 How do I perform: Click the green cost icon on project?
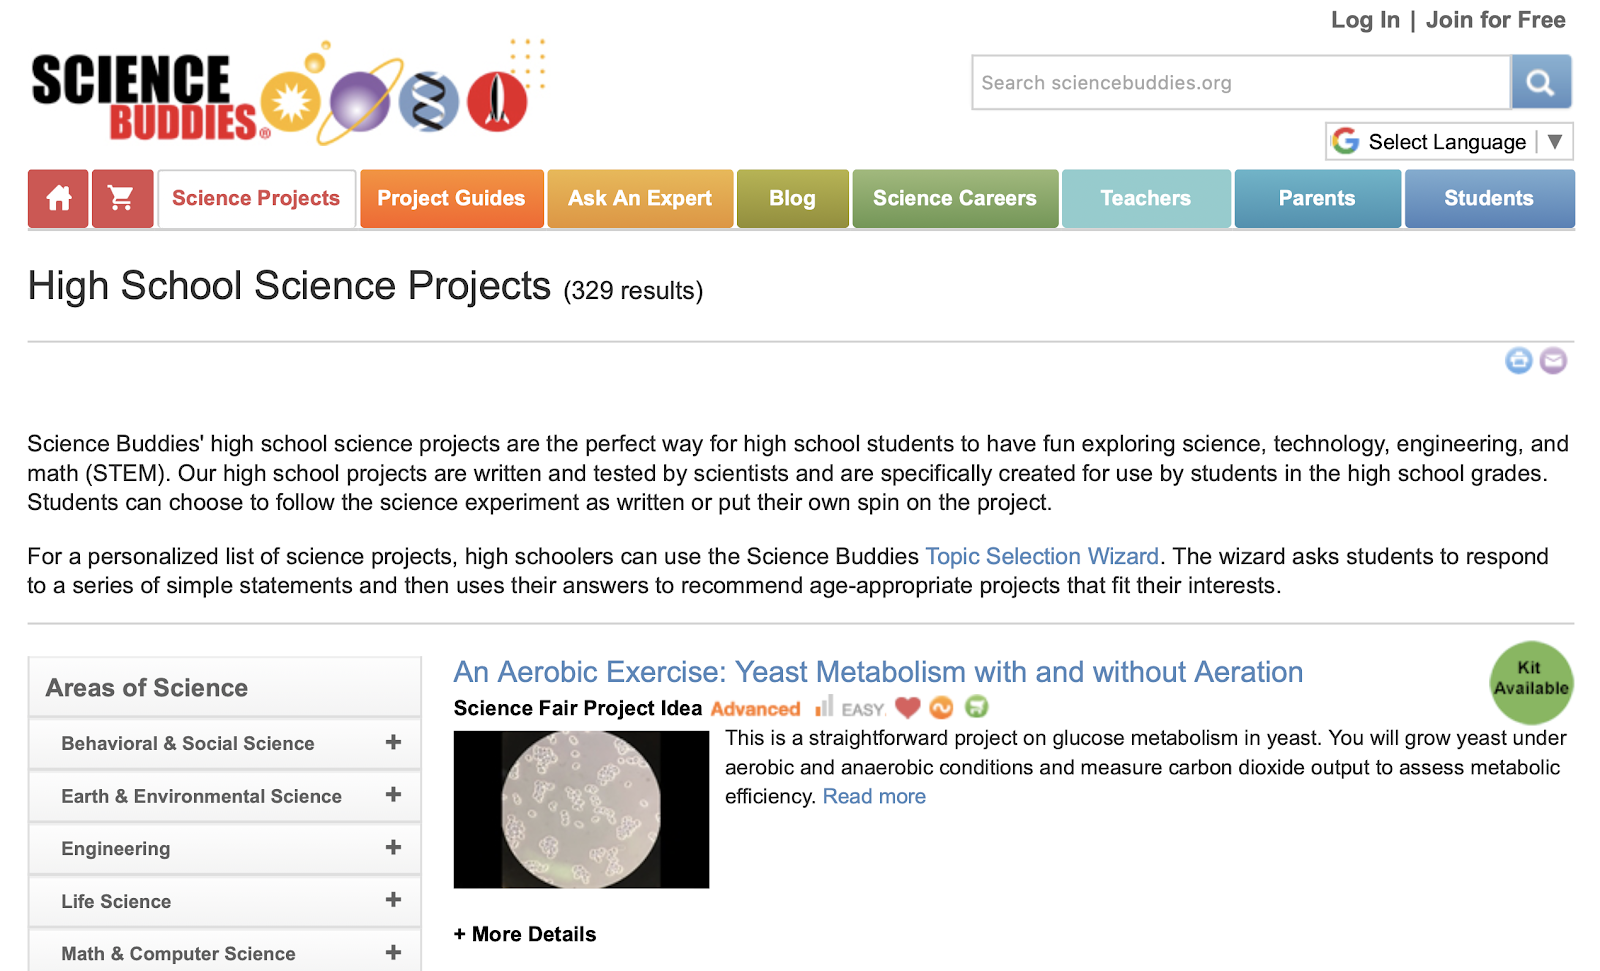tap(976, 707)
